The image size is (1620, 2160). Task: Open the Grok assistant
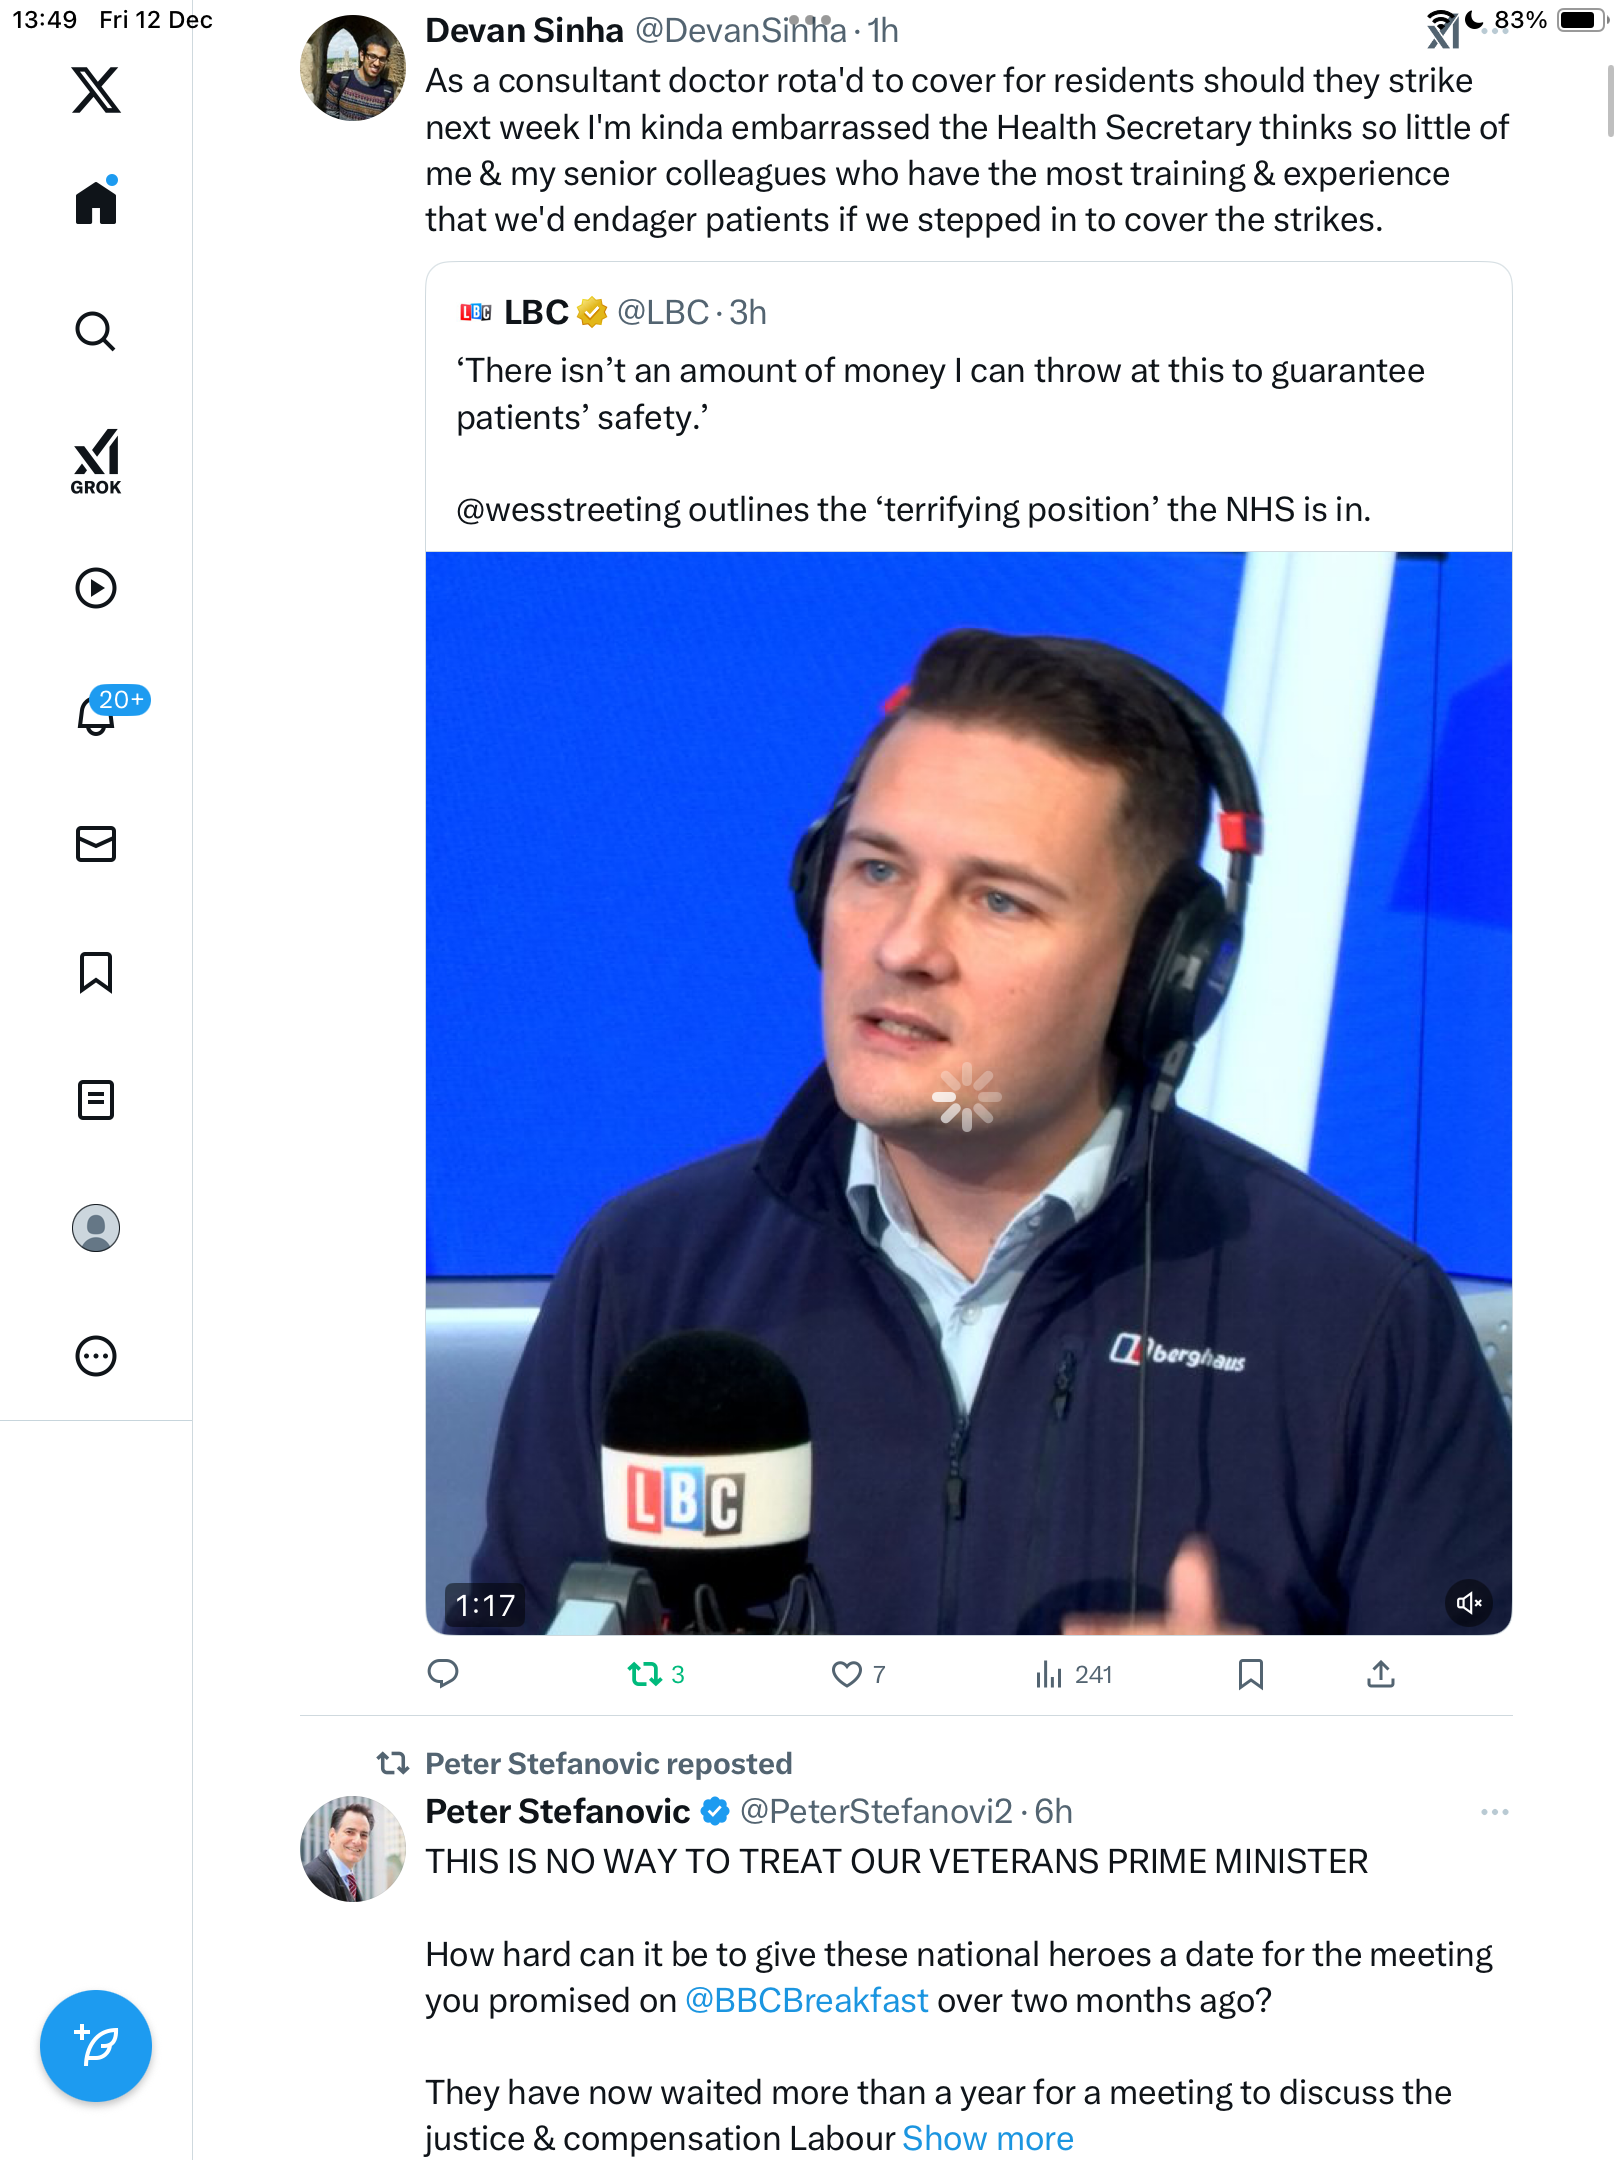(x=96, y=461)
